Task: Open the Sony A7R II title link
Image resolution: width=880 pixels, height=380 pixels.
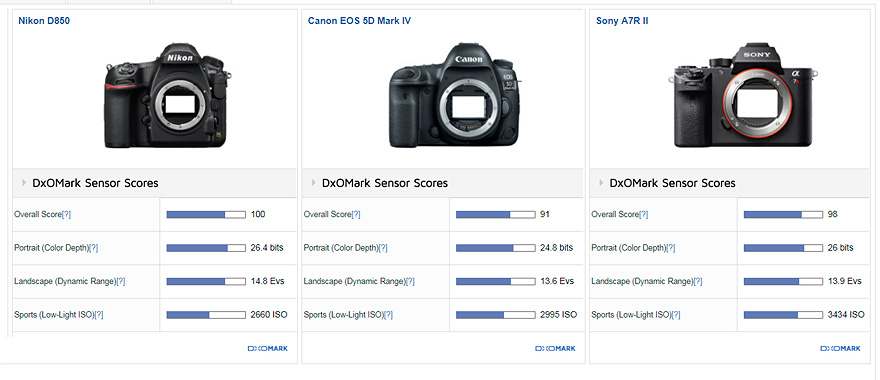Action: point(622,21)
